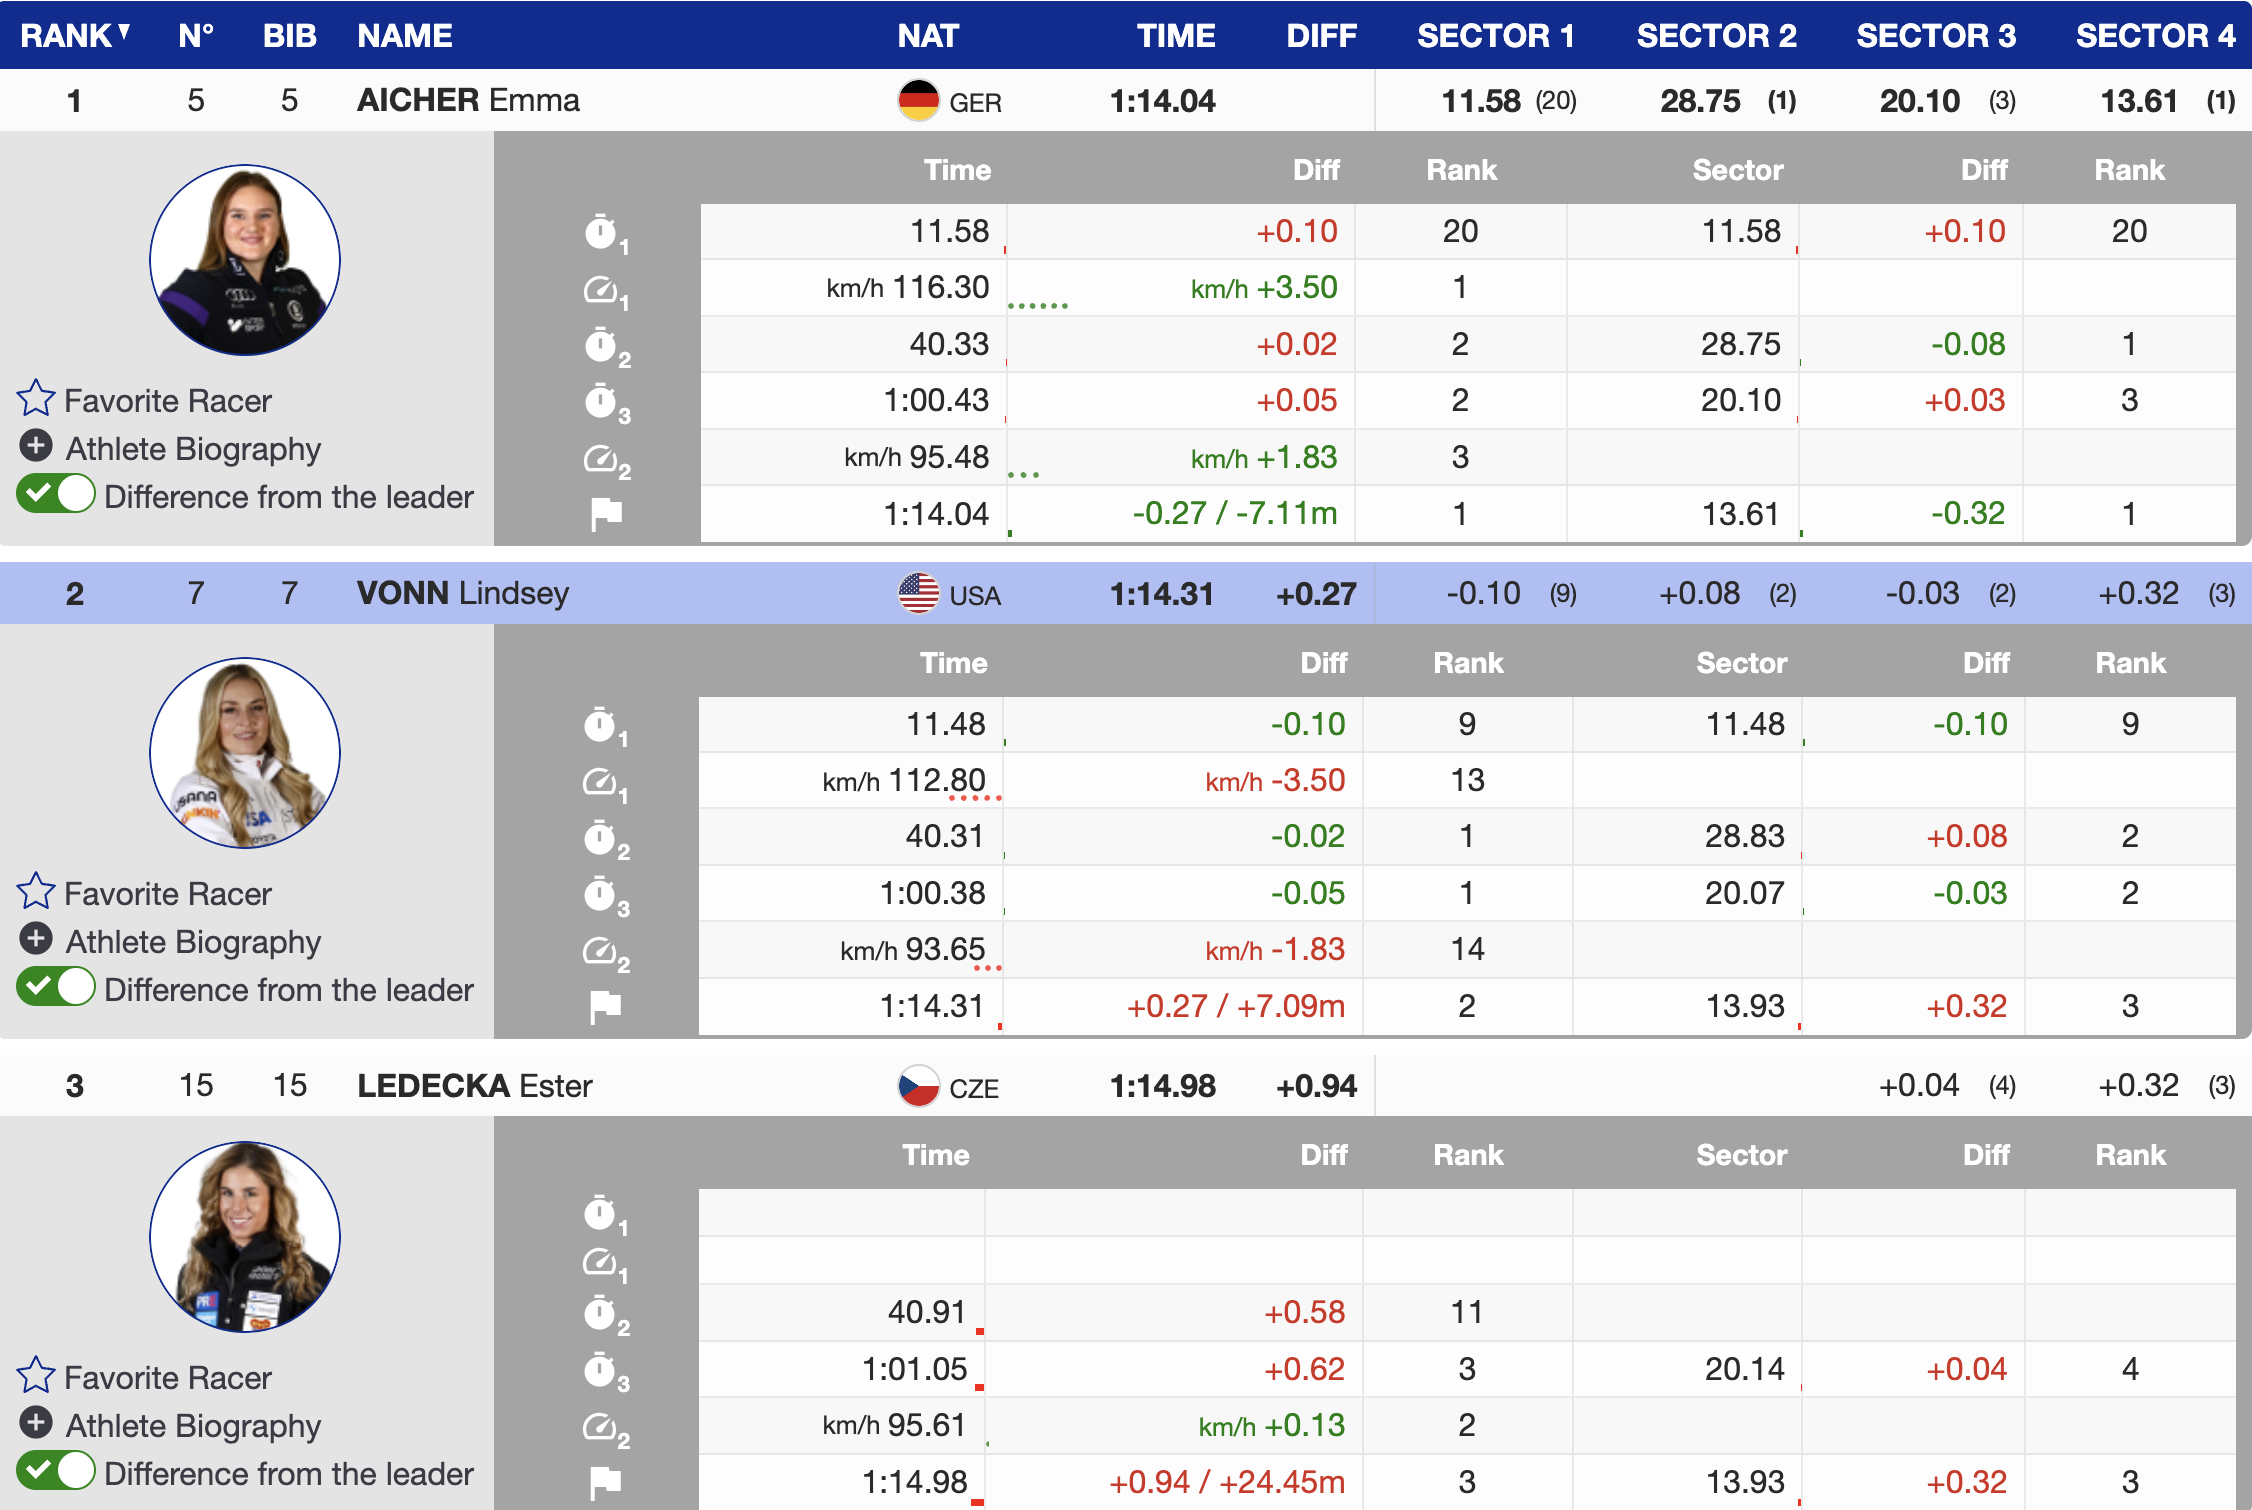The image size is (2252, 1510).
Task: Open Lindsey Vonn's Athlete Biography plus
Action: click(x=36, y=939)
